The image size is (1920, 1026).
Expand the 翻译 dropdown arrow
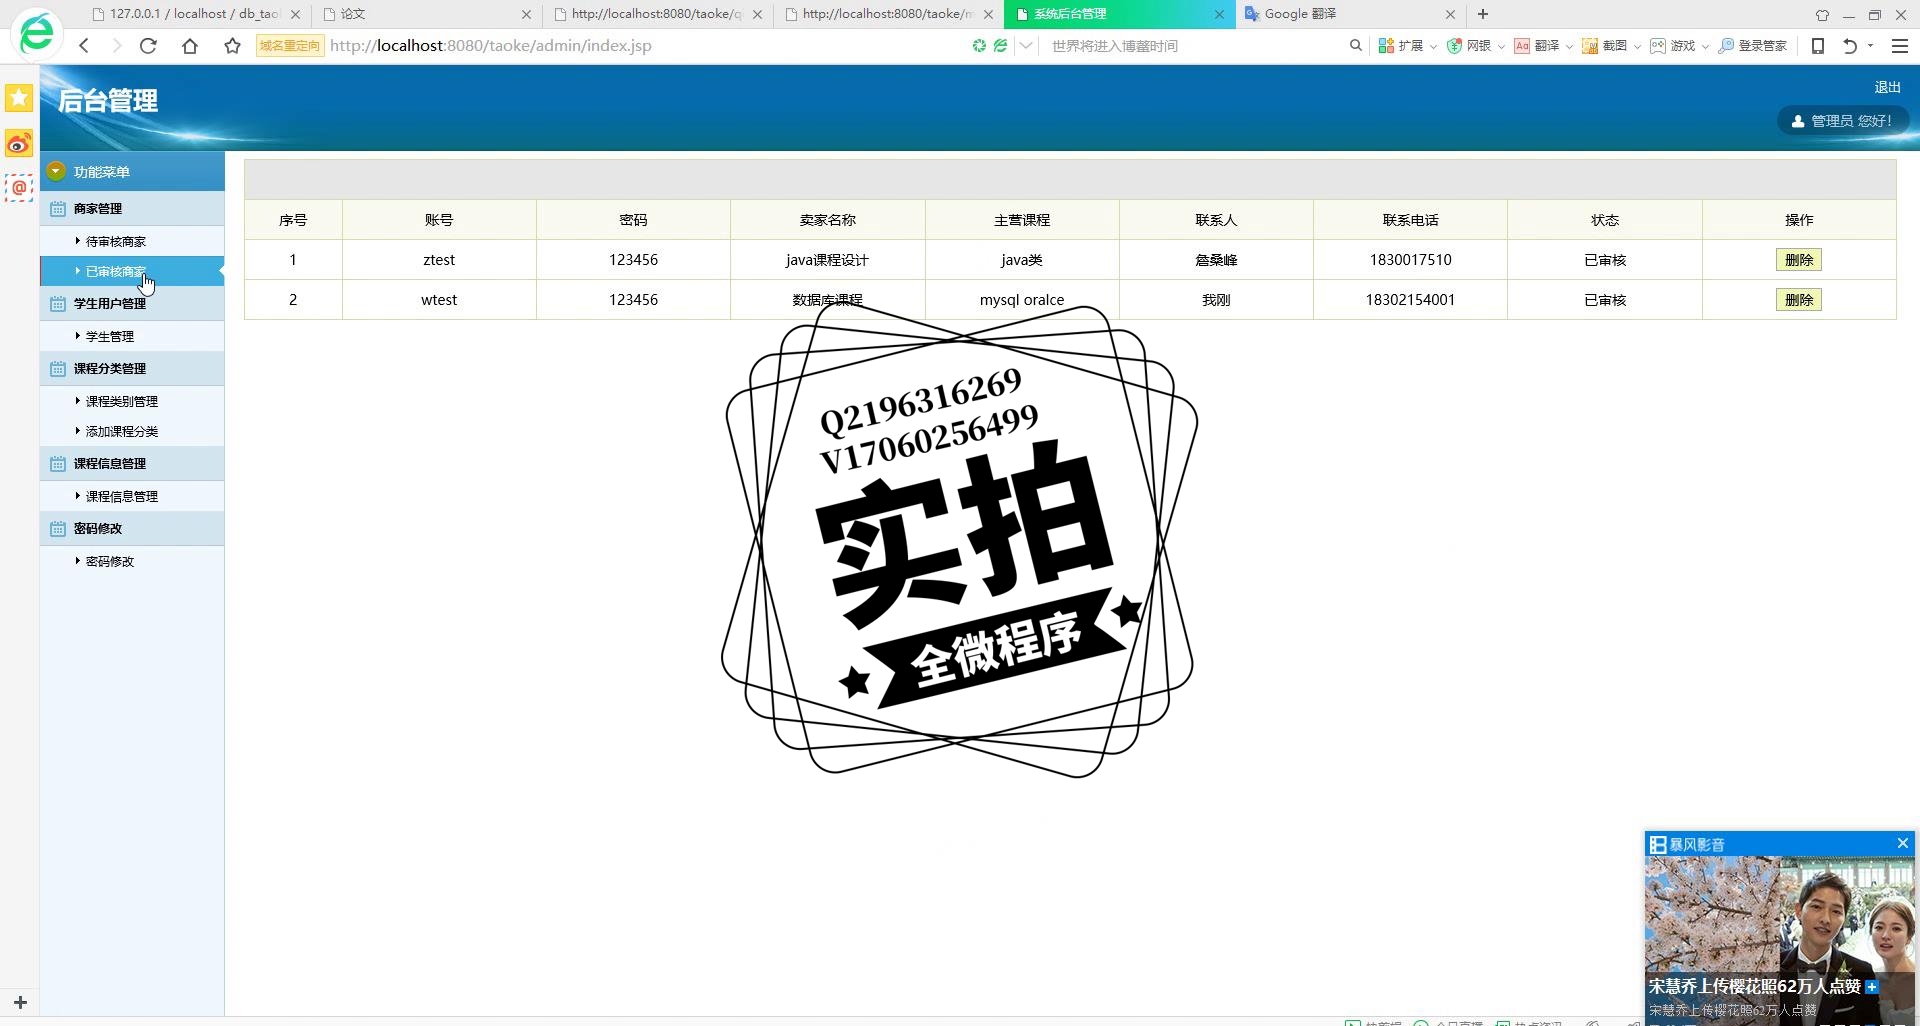pos(1569,47)
